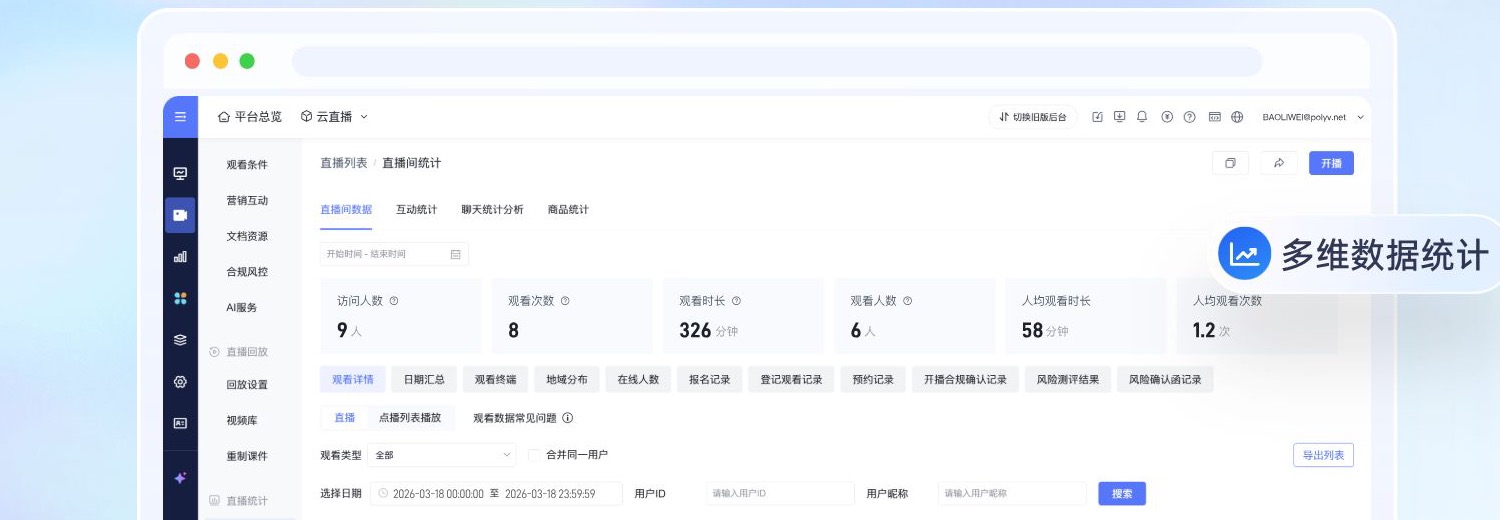Image resolution: width=1500 pixels, height=520 pixels.
Task: Switch to the 互动统计 tab
Action: point(417,210)
